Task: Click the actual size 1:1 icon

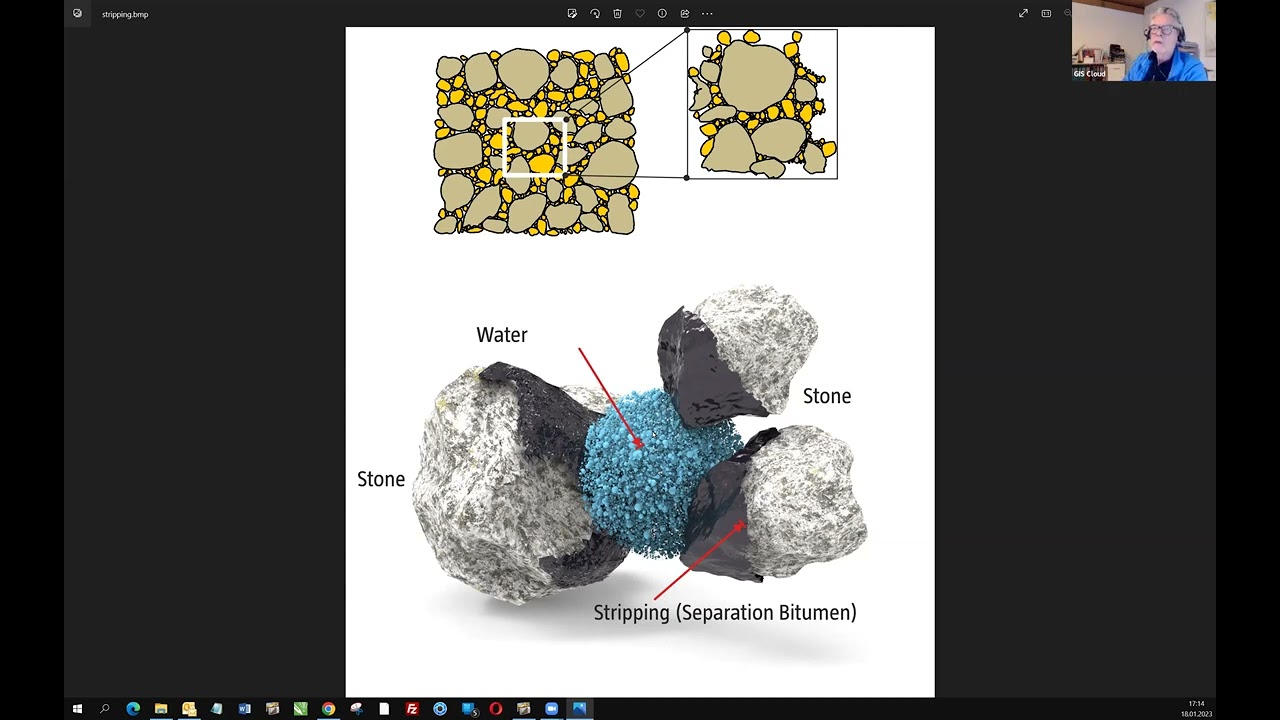Action: pyautogui.click(x=1046, y=13)
